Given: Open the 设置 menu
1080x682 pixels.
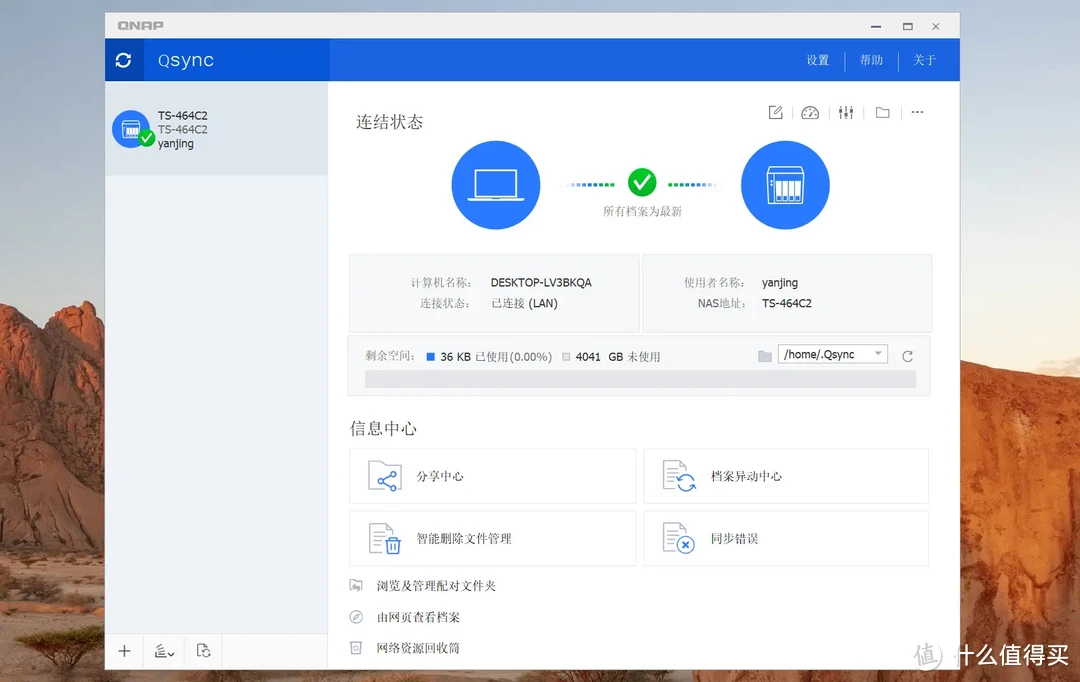Looking at the screenshot, I should tap(817, 60).
